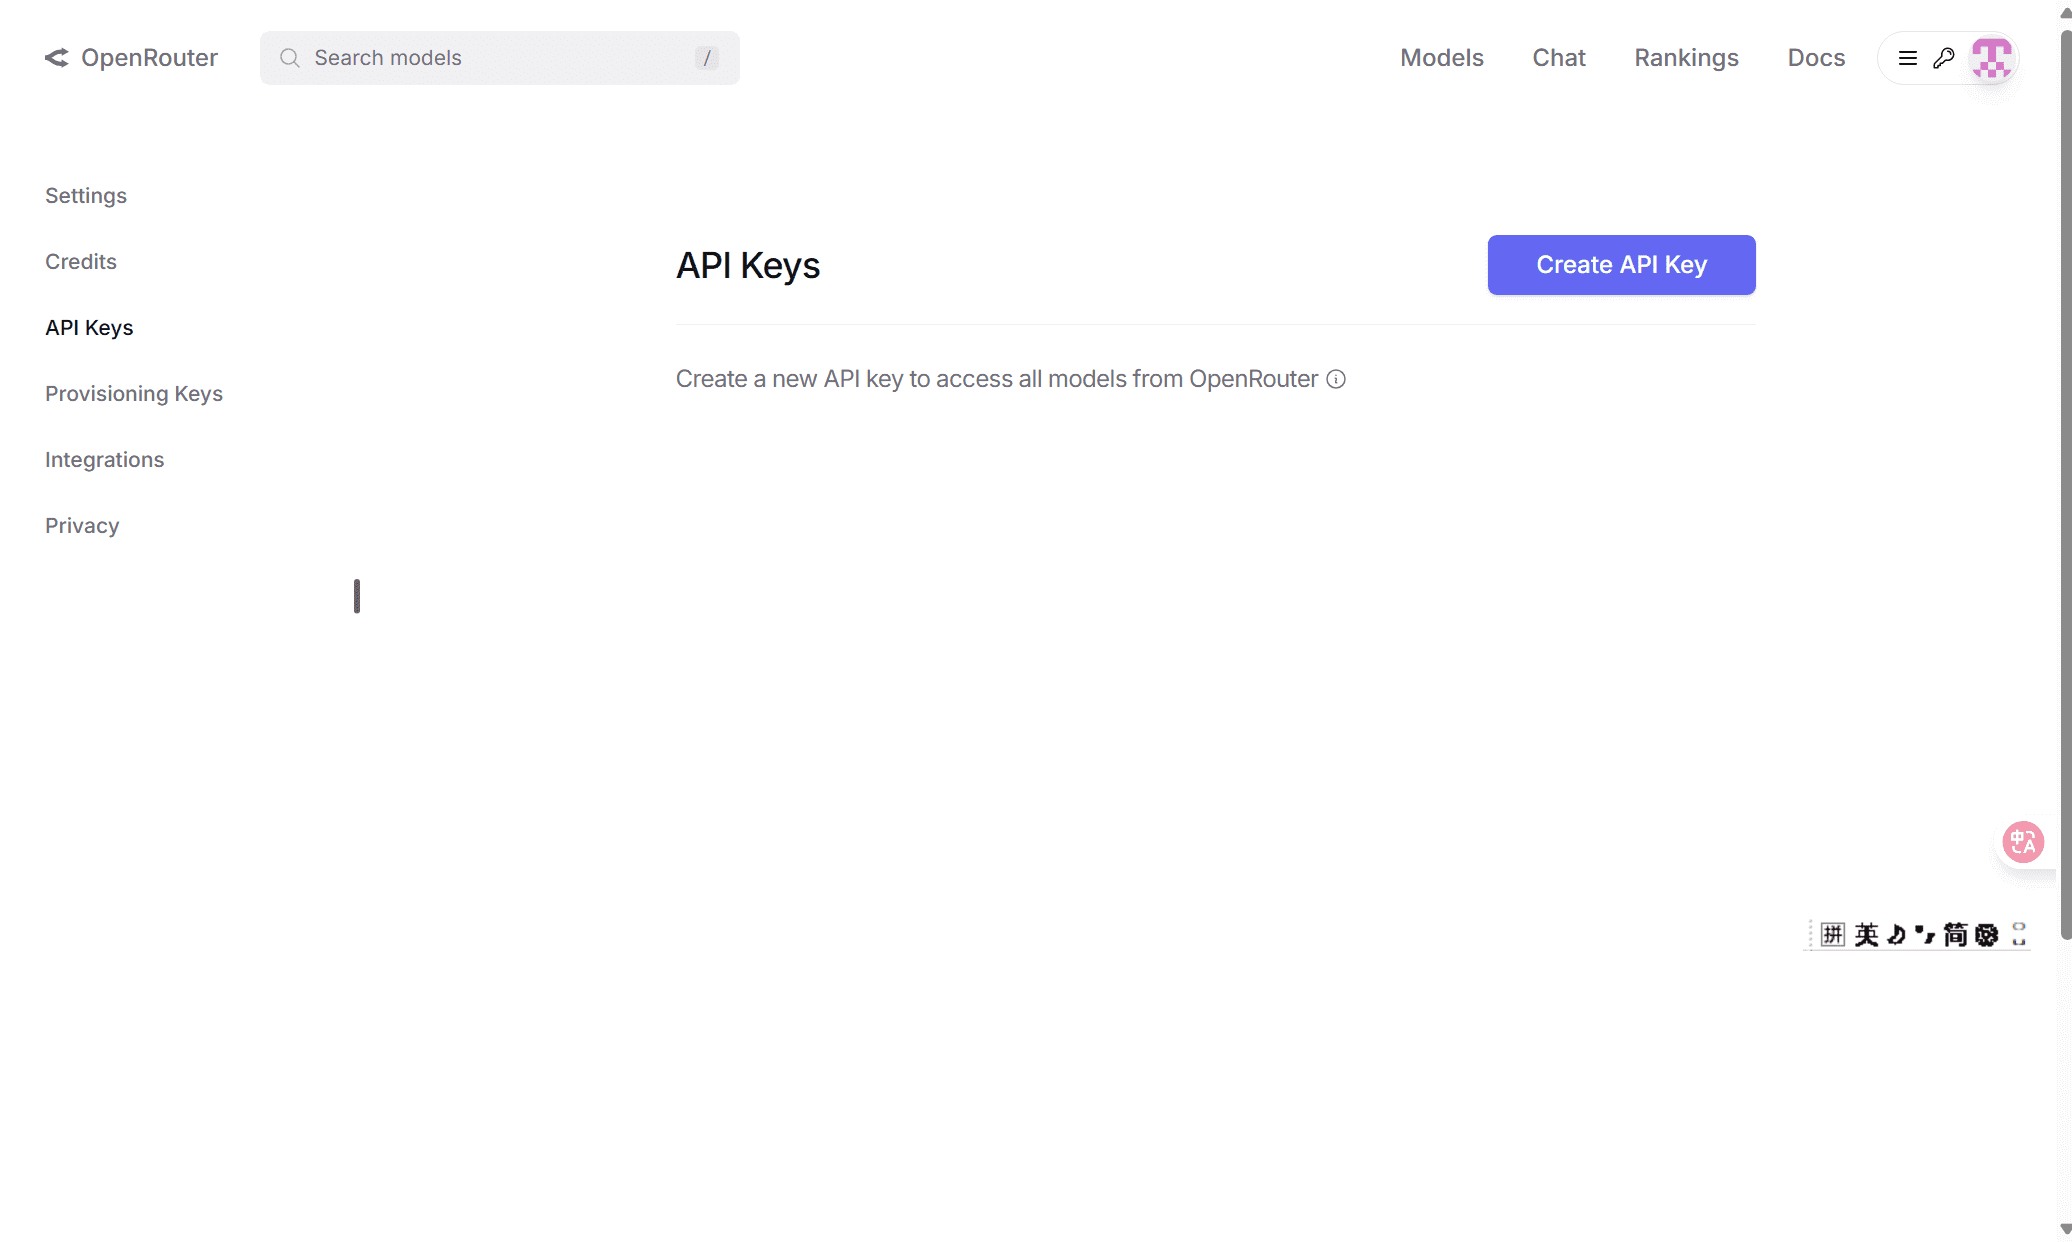Toggle IME punctuation mode

[1925, 934]
